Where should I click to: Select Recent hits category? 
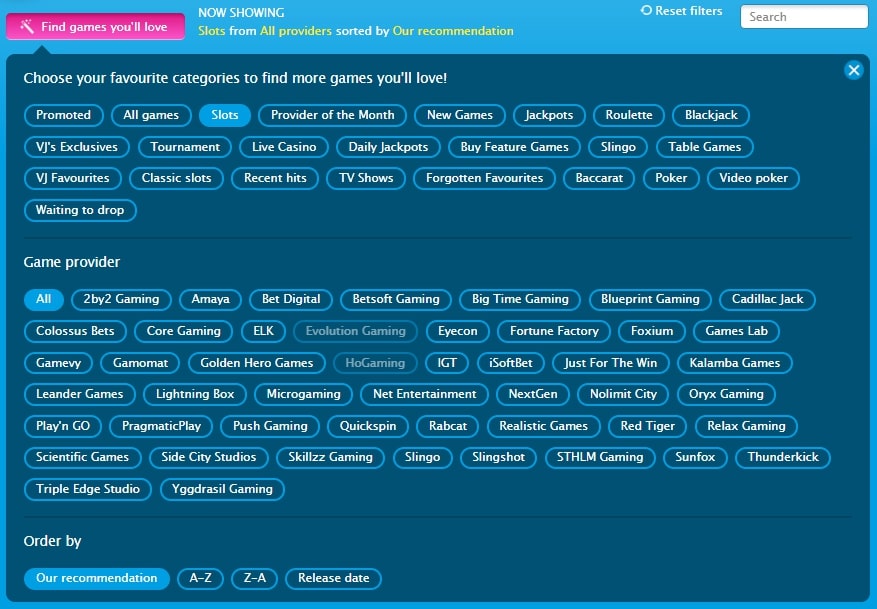click(x=275, y=178)
